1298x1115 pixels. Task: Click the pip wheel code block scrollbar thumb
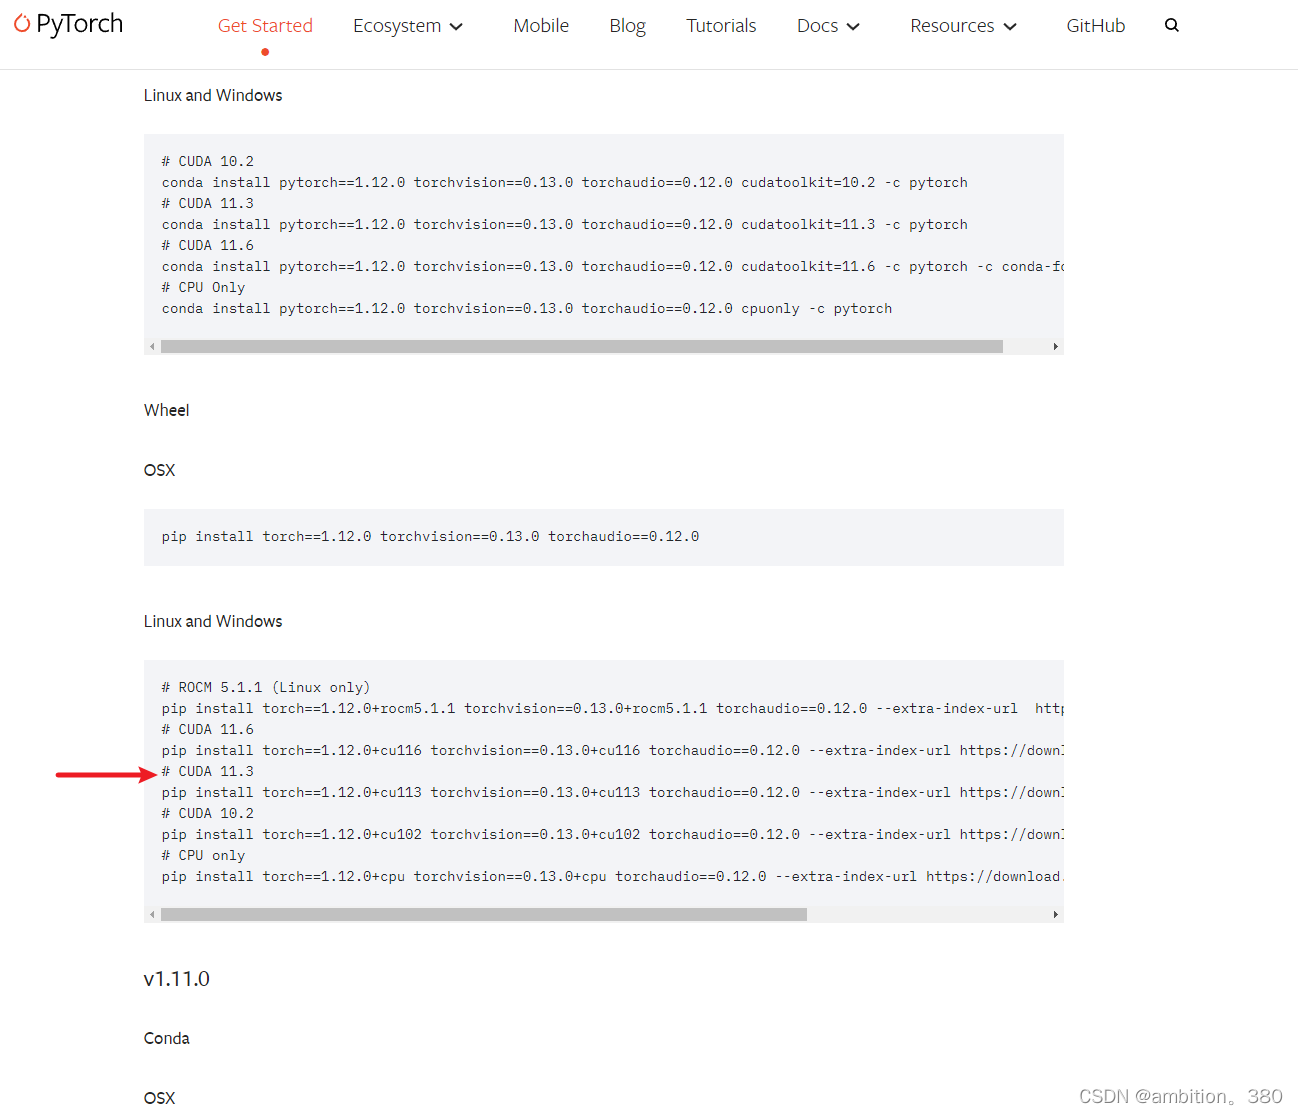point(483,915)
